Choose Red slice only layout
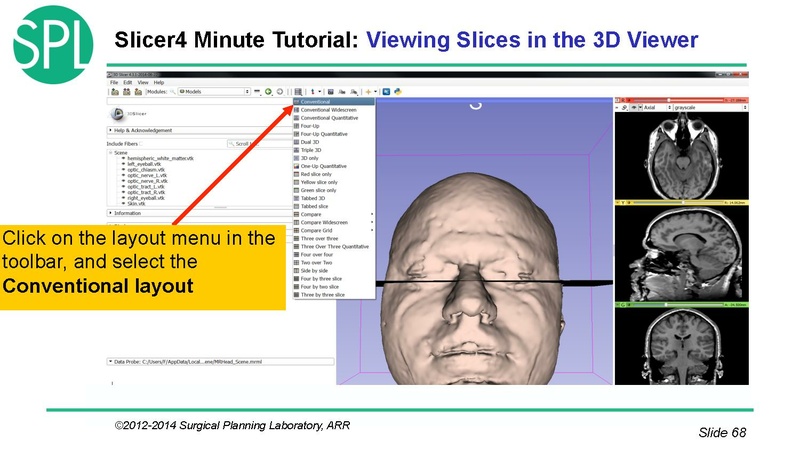 (x=334, y=174)
